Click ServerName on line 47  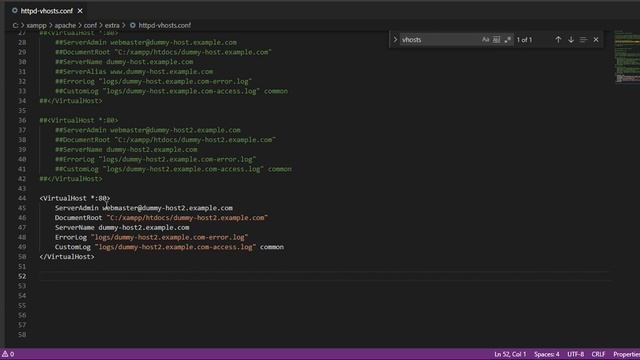click(x=75, y=228)
